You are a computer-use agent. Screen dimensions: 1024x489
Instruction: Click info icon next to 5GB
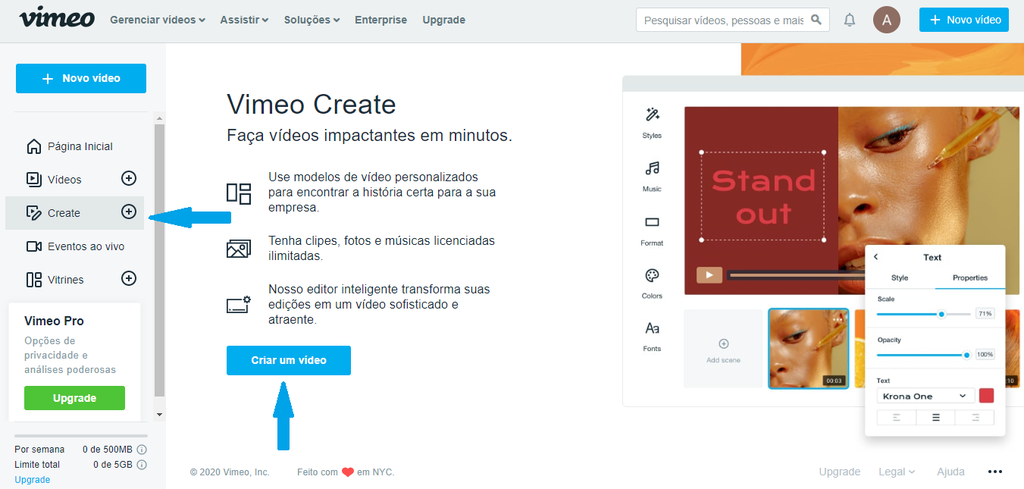[x=142, y=465]
